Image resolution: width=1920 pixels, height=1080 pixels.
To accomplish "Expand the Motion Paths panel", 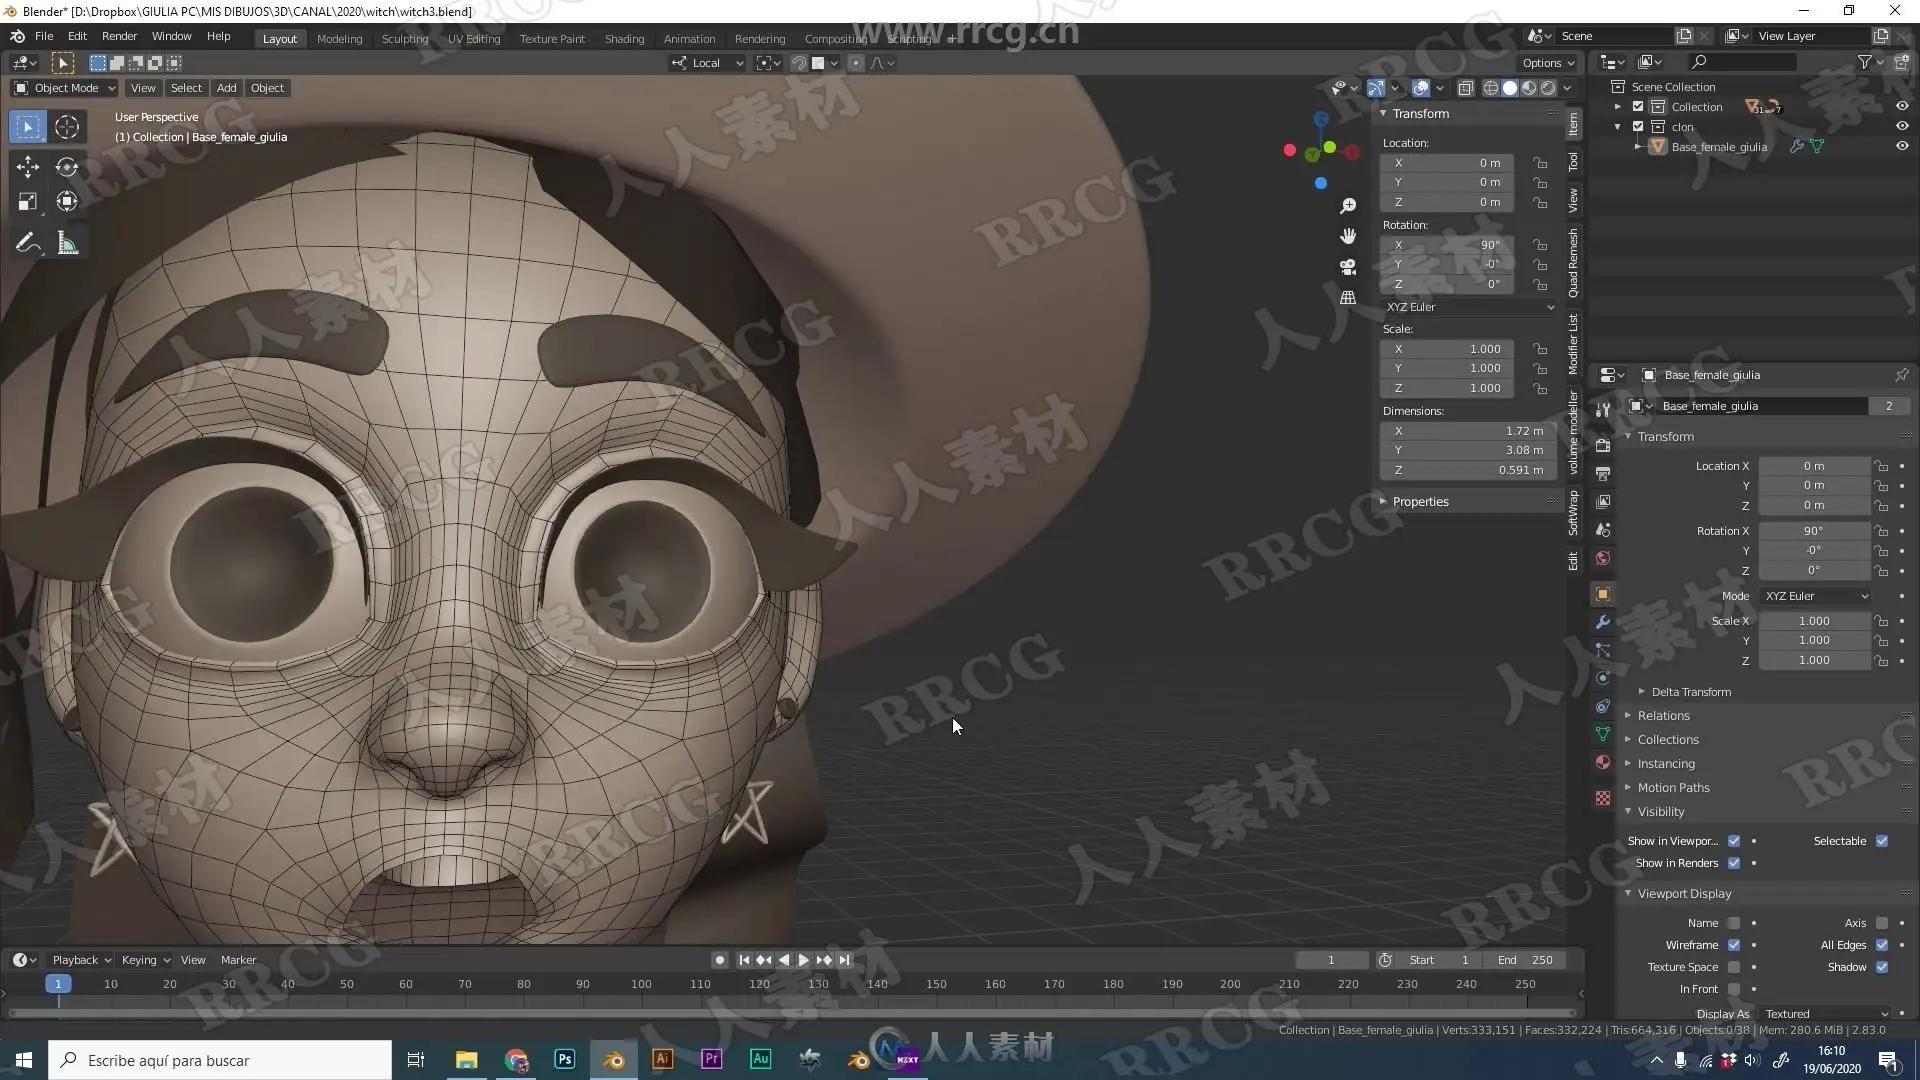I will click(x=1672, y=788).
